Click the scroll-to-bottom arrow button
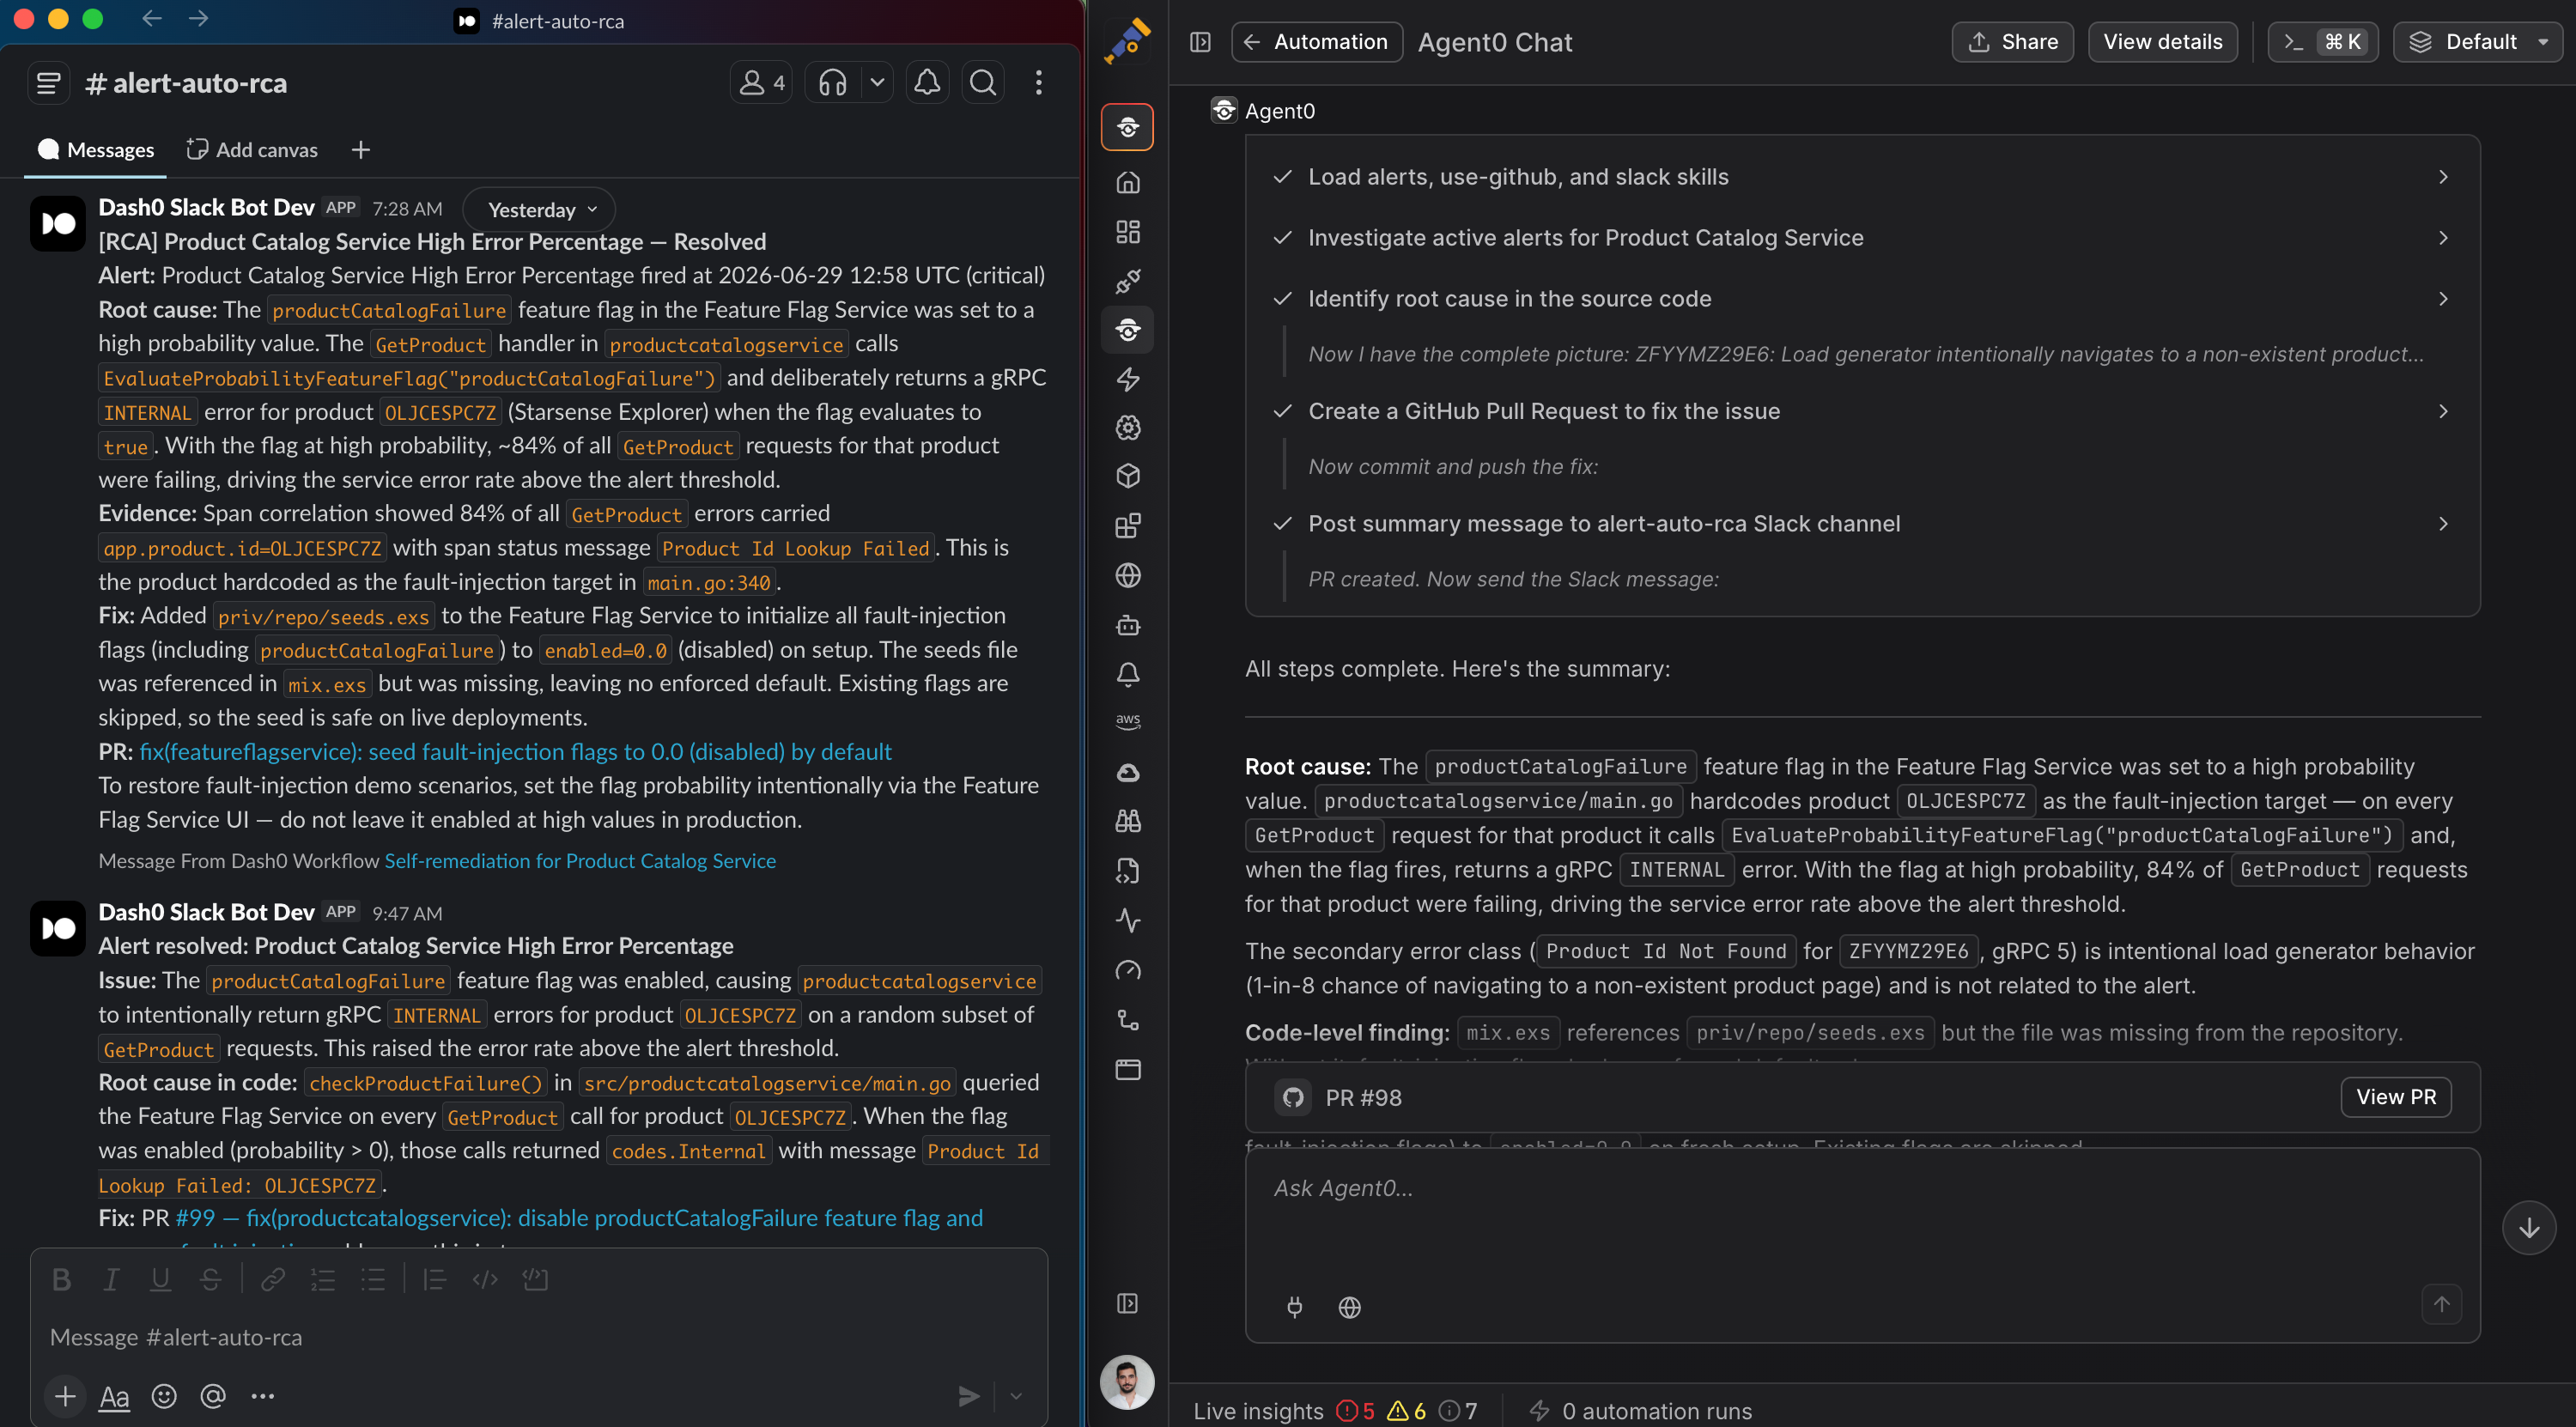This screenshot has width=2576, height=1427. pyautogui.click(x=2528, y=1227)
